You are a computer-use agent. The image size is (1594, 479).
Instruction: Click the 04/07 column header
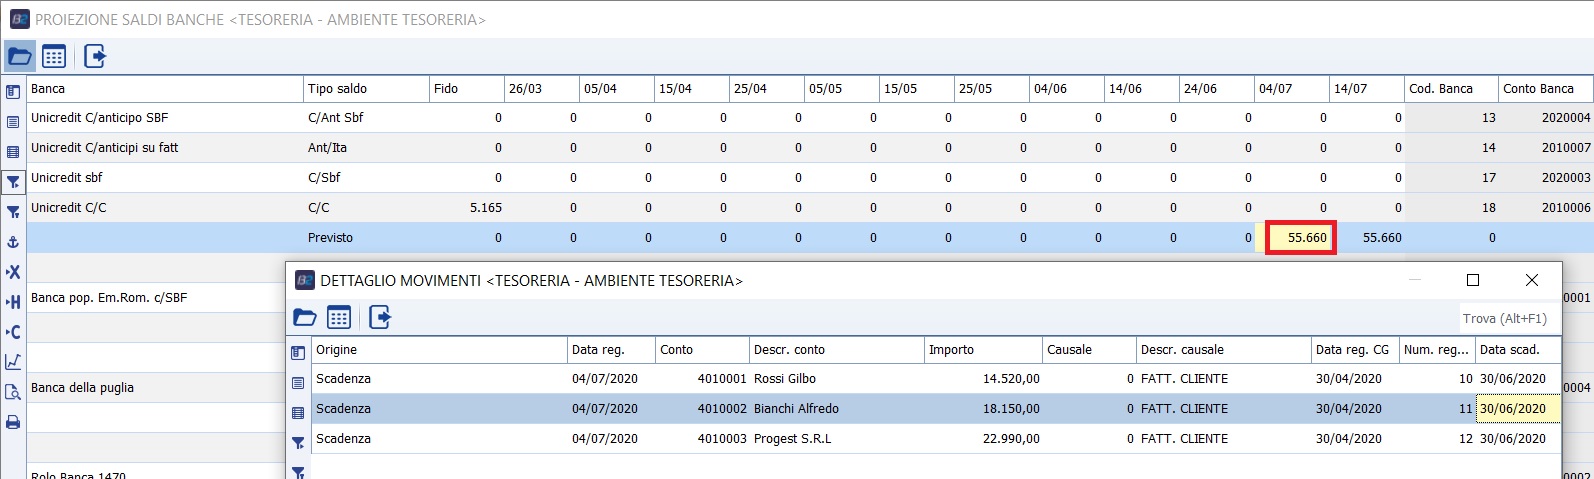pos(1291,89)
